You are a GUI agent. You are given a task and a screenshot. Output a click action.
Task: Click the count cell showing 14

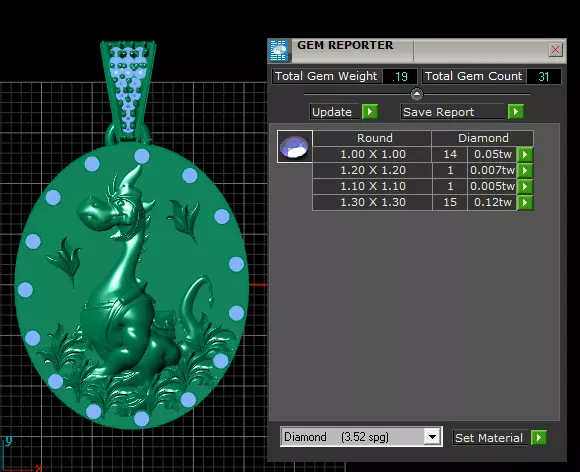coord(450,154)
